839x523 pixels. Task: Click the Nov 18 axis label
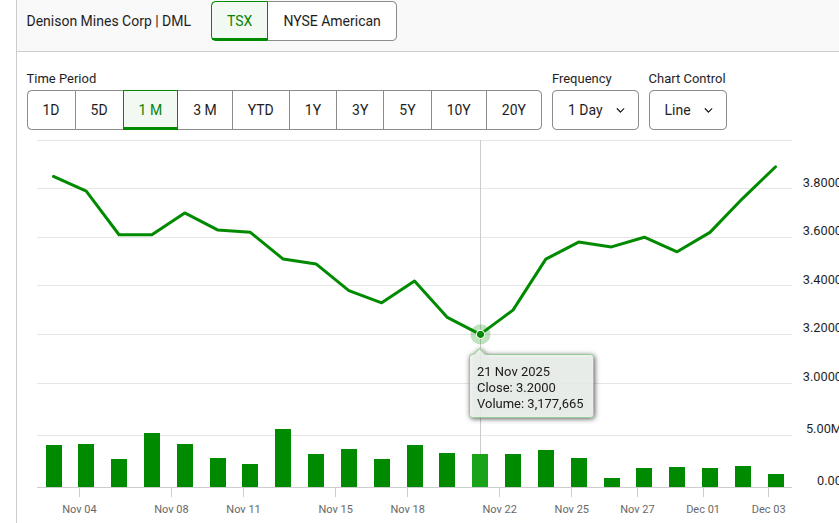tap(408, 509)
